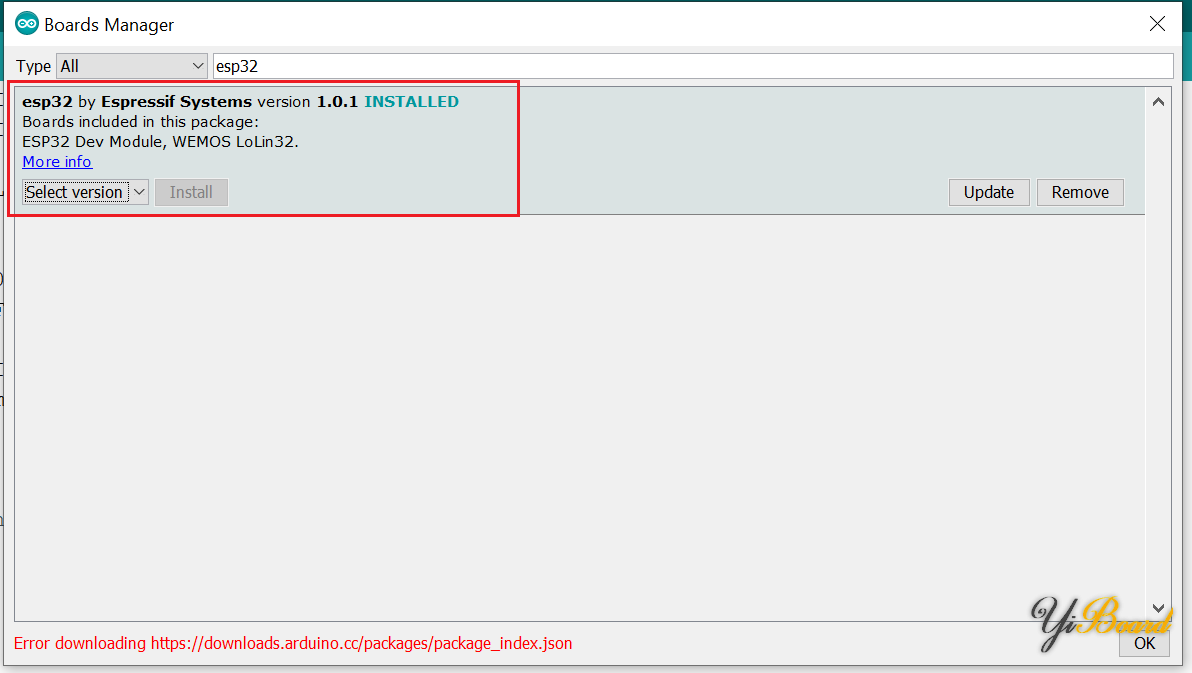1192x673 pixels.
Task: Click the Install button
Action: click(x=191, y=192)
